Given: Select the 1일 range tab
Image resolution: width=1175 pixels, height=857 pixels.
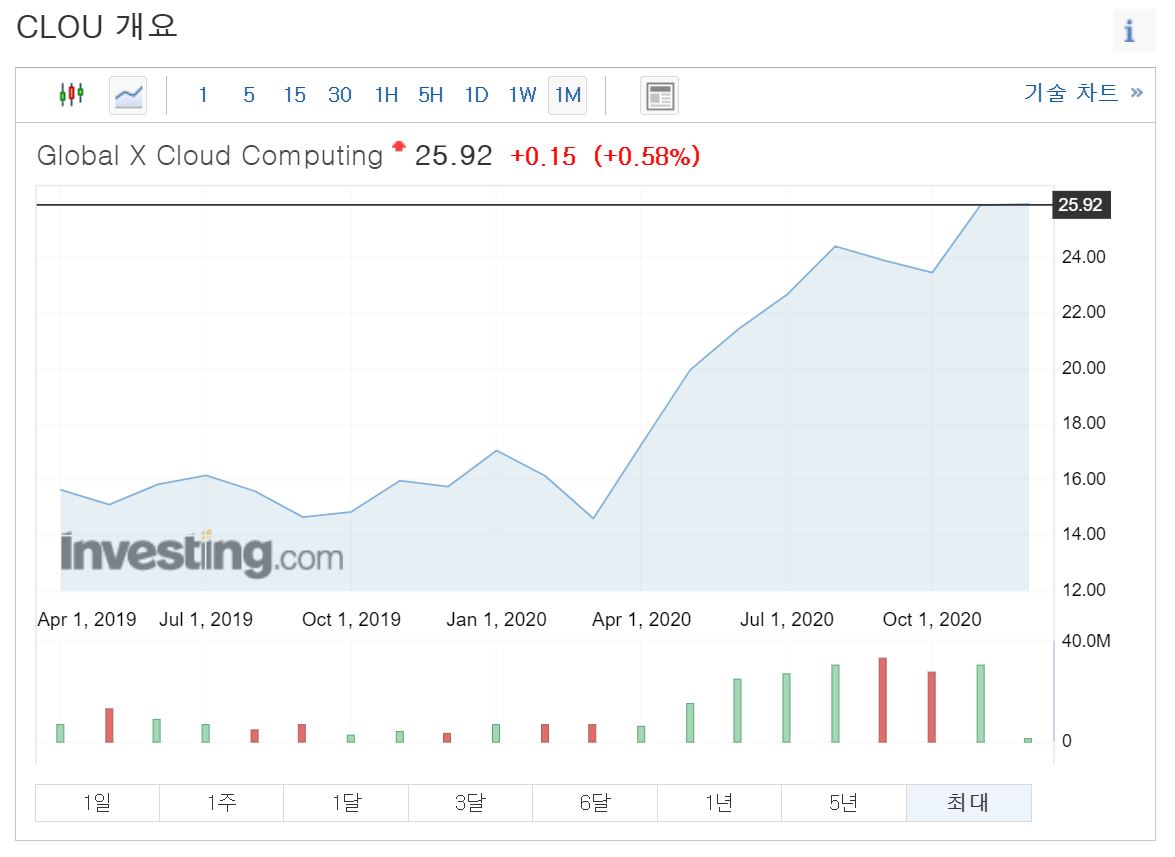Looking at the screenshot, I should point(97,803).
